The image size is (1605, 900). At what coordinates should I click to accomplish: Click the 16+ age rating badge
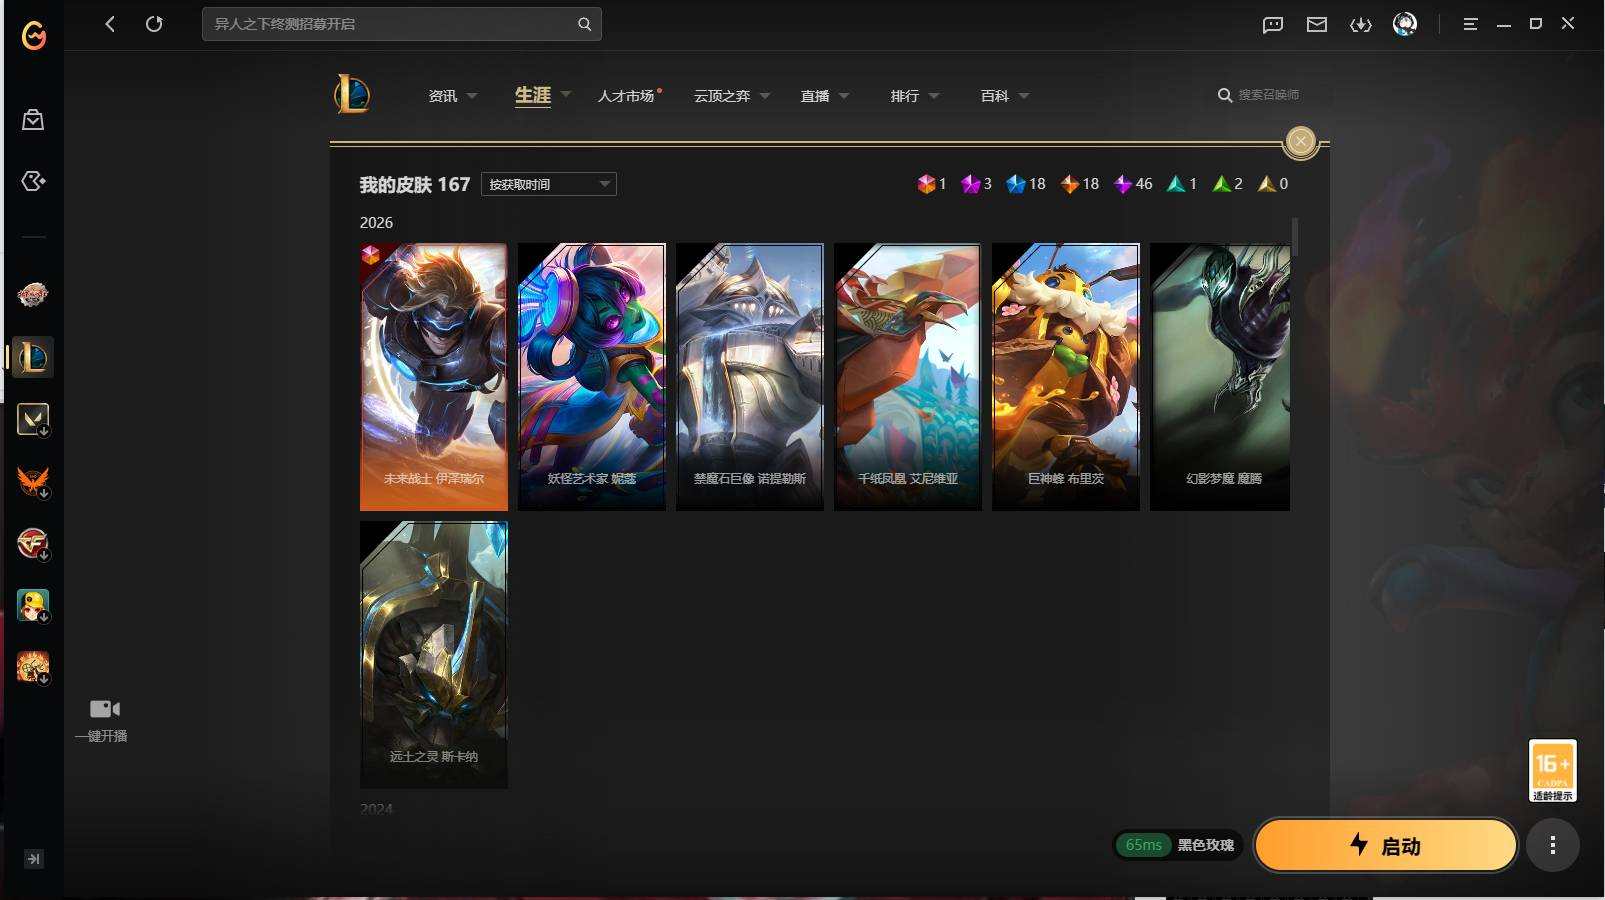1552,770
